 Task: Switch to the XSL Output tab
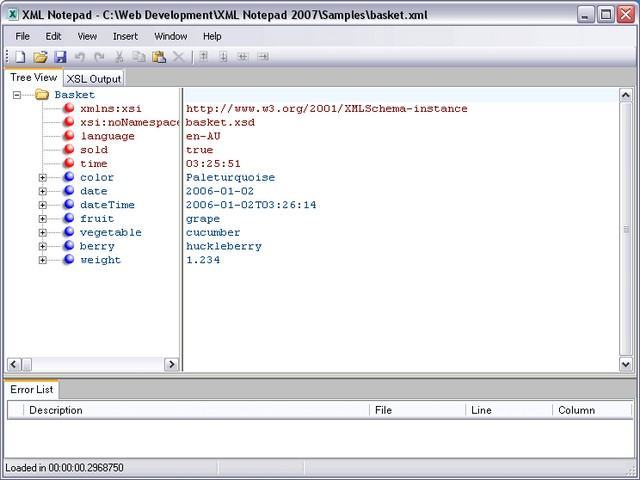[94, 78]
